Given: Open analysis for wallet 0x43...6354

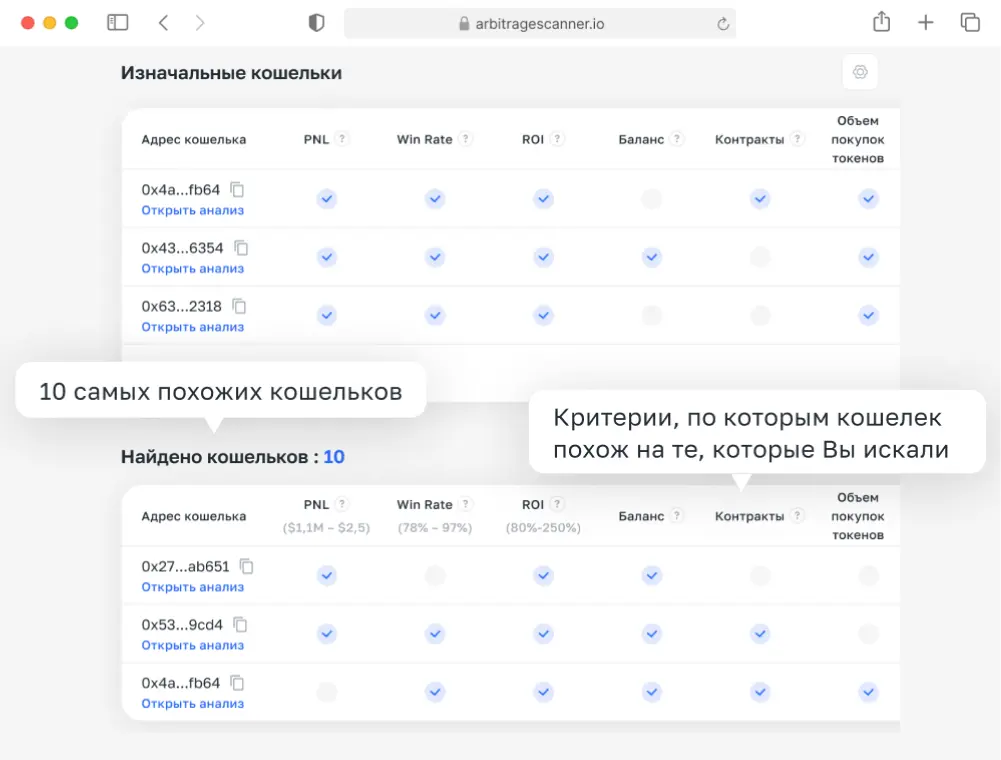Looking at the screenshot, I should (193, 268).
